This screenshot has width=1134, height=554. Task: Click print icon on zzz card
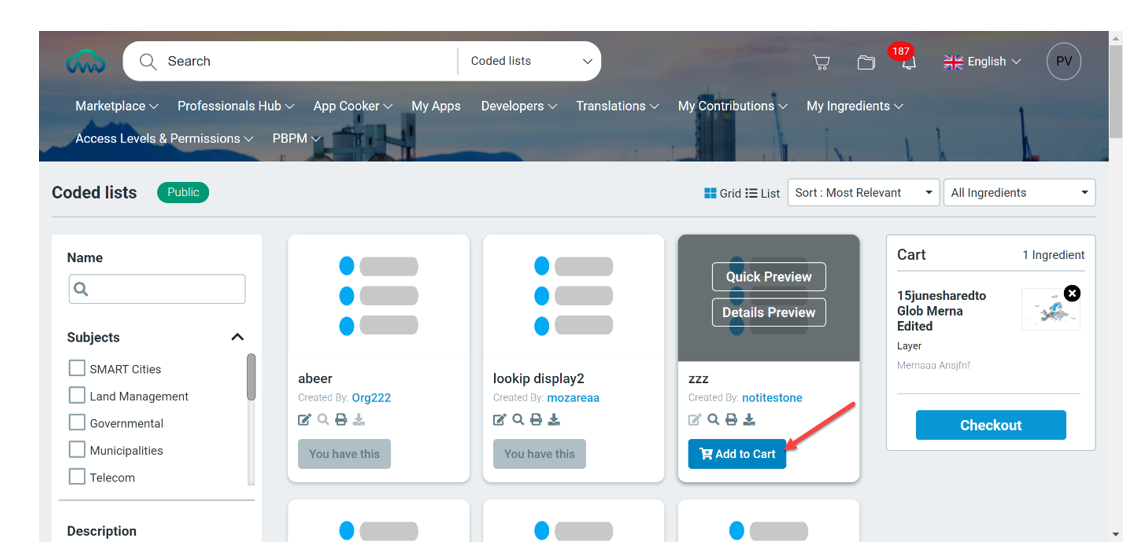(731, 419)
